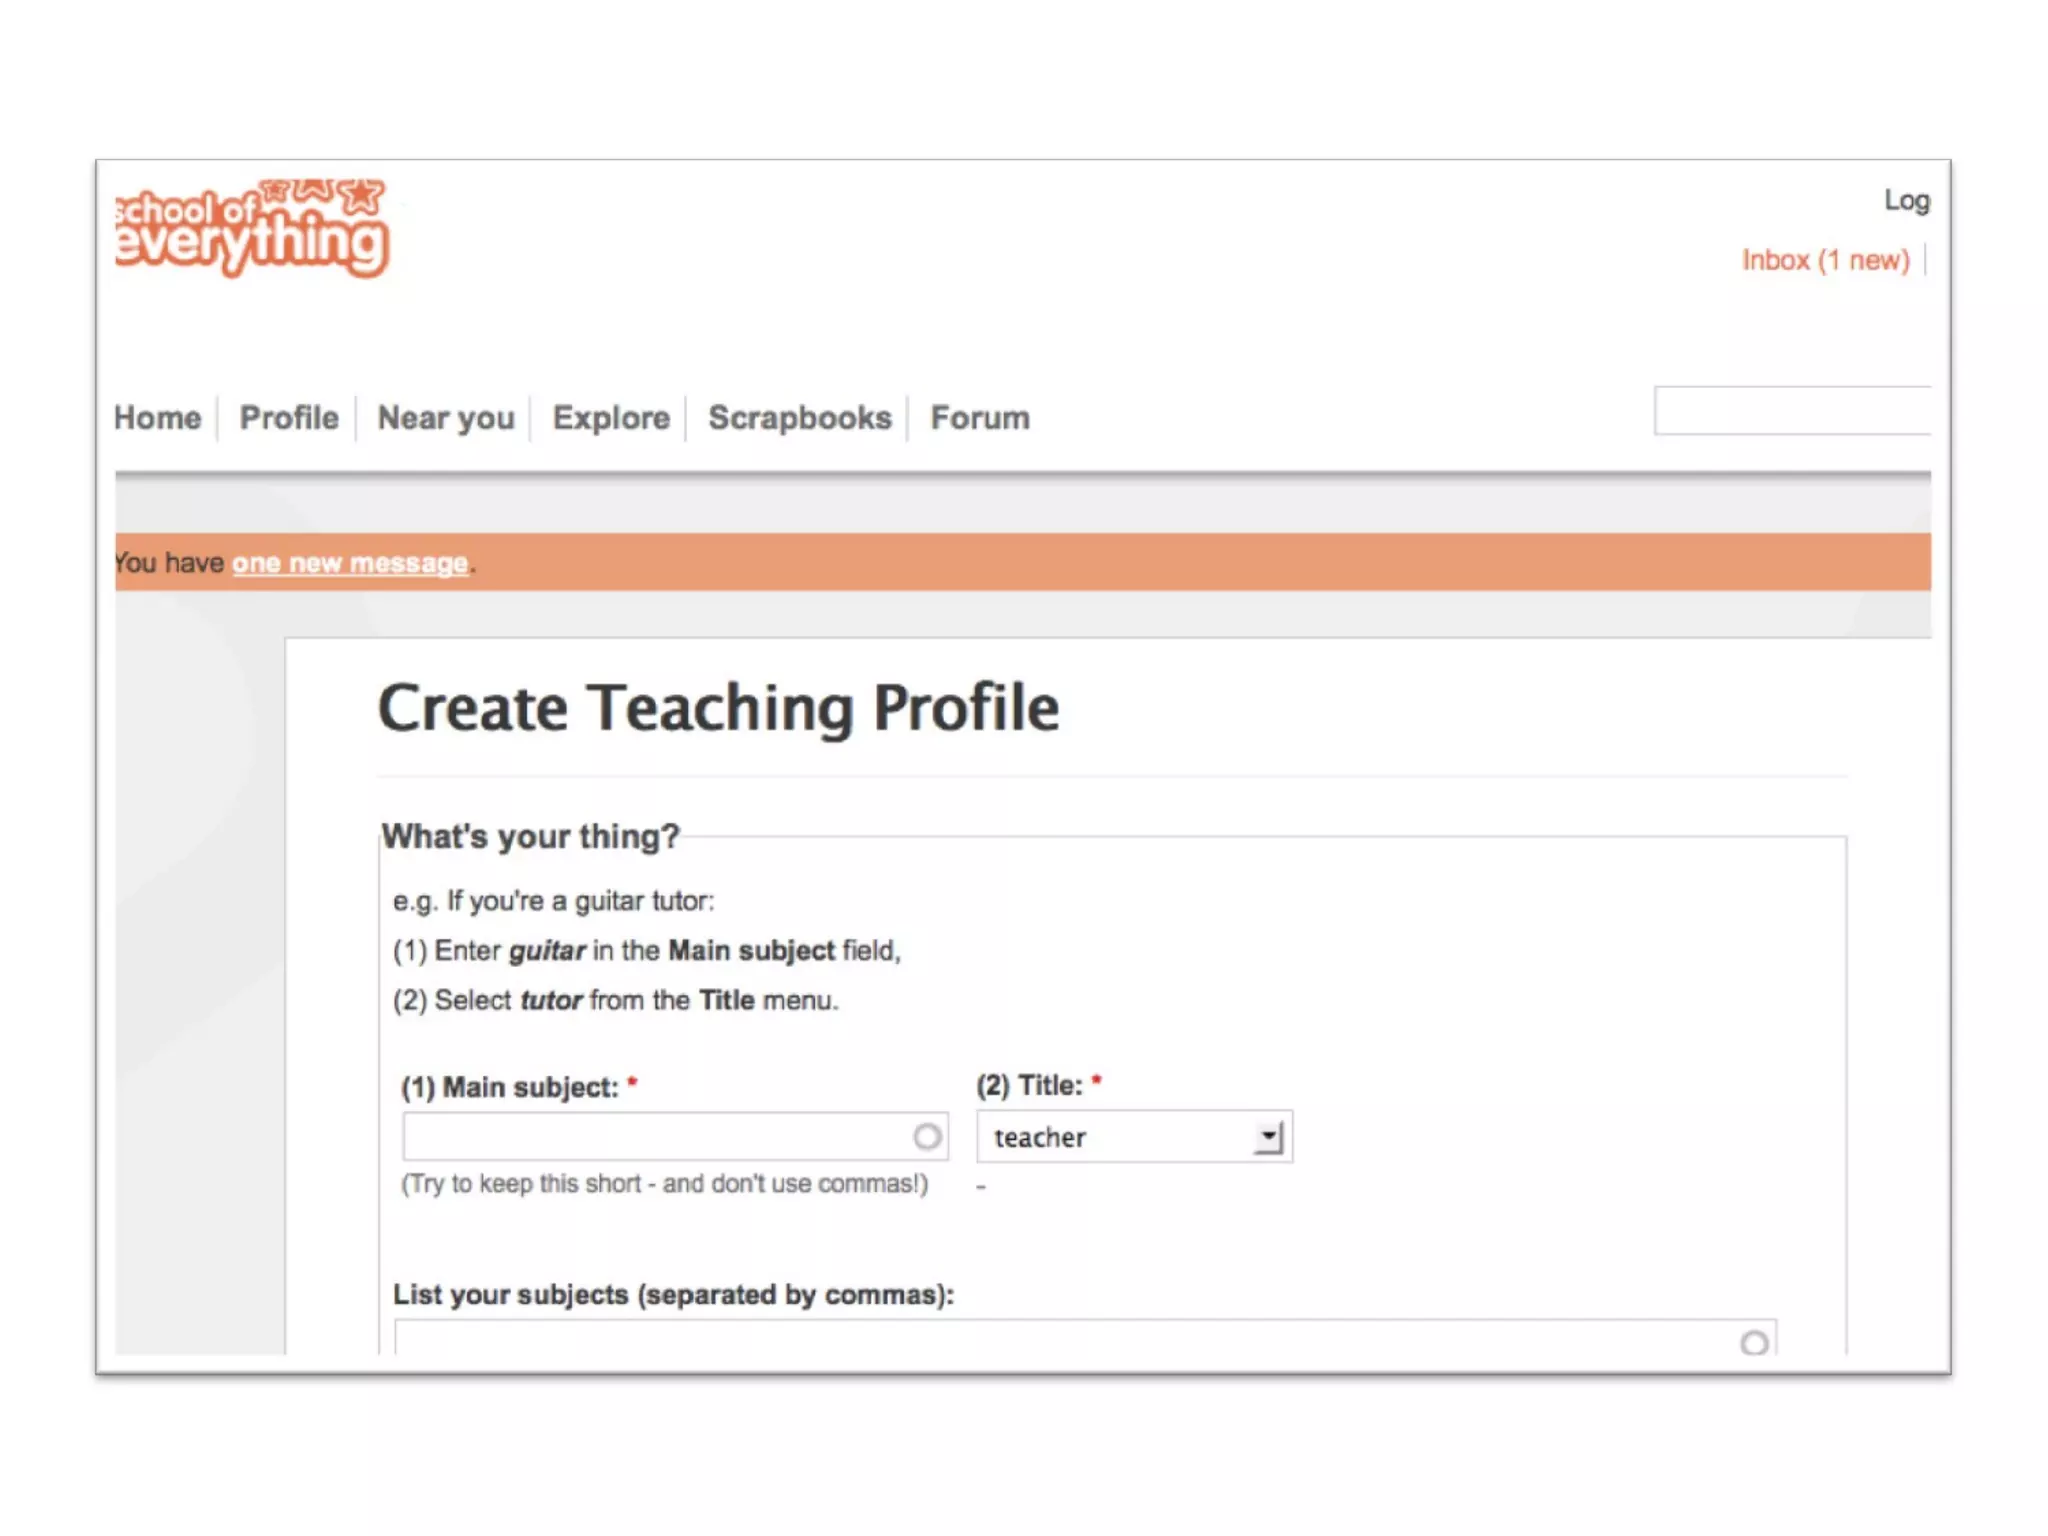Screen dimensions: 2048x1536
Task: Click the one new message link
Action: tap(350, 563)
